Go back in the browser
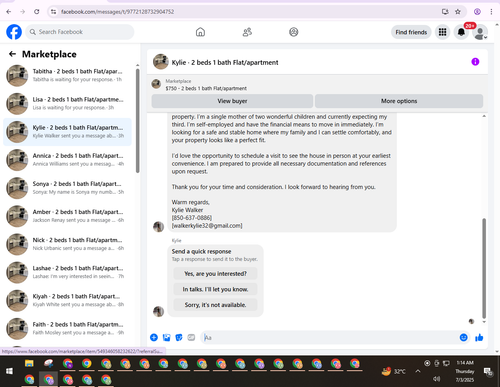 pyautogui.click(x=9, y=12)
